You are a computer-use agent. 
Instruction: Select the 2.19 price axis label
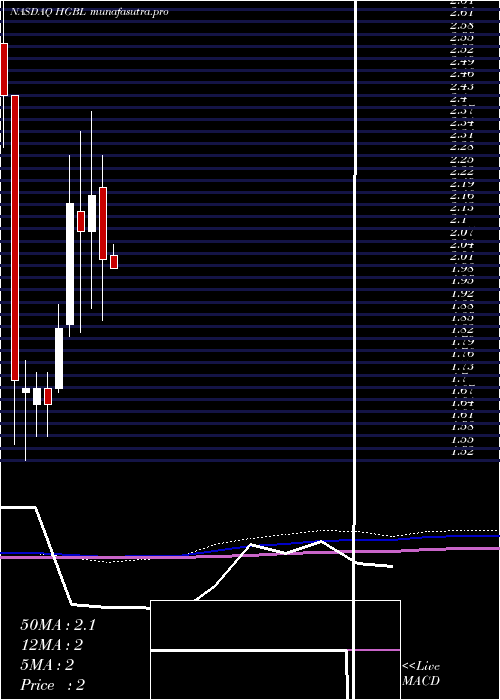(x=462, y=183)
